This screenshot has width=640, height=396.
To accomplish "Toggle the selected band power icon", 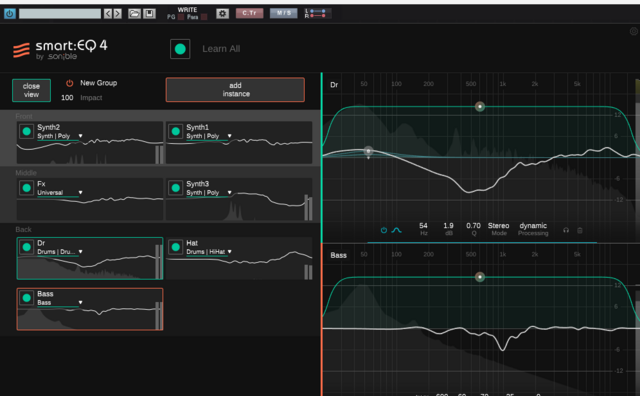I will [x=384, y=230].
